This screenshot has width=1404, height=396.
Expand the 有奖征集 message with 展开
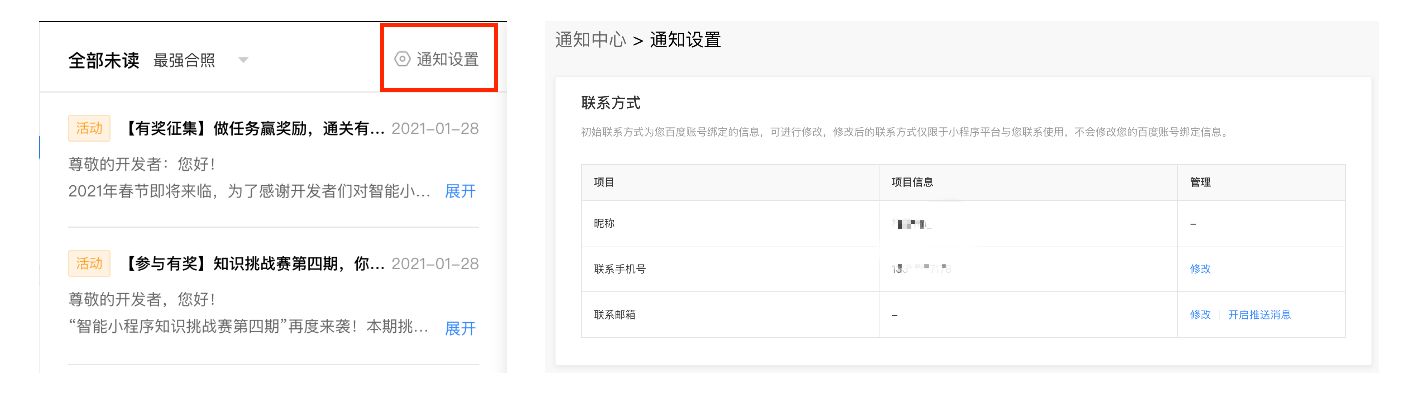tap(460, 191)
